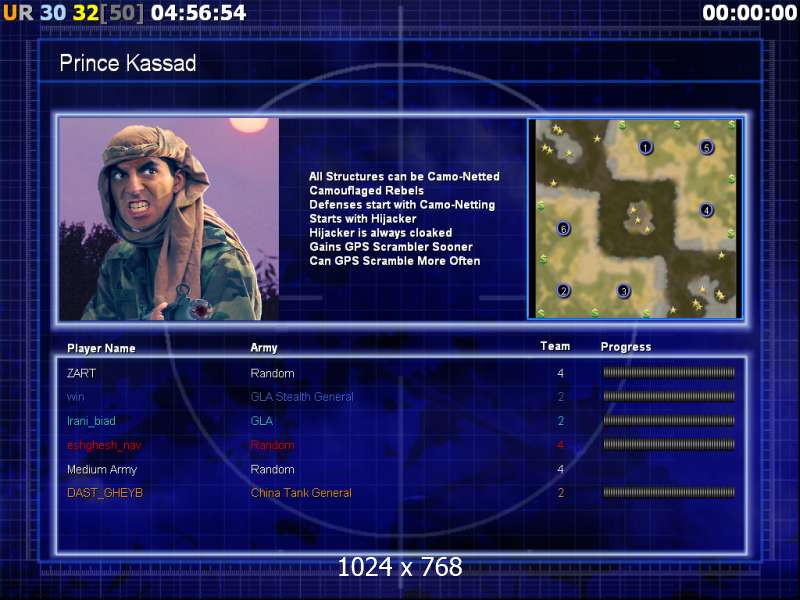800x600 pixels.
Task: Click ZART's loading progress bar
Action: click(x=669, y=373)
